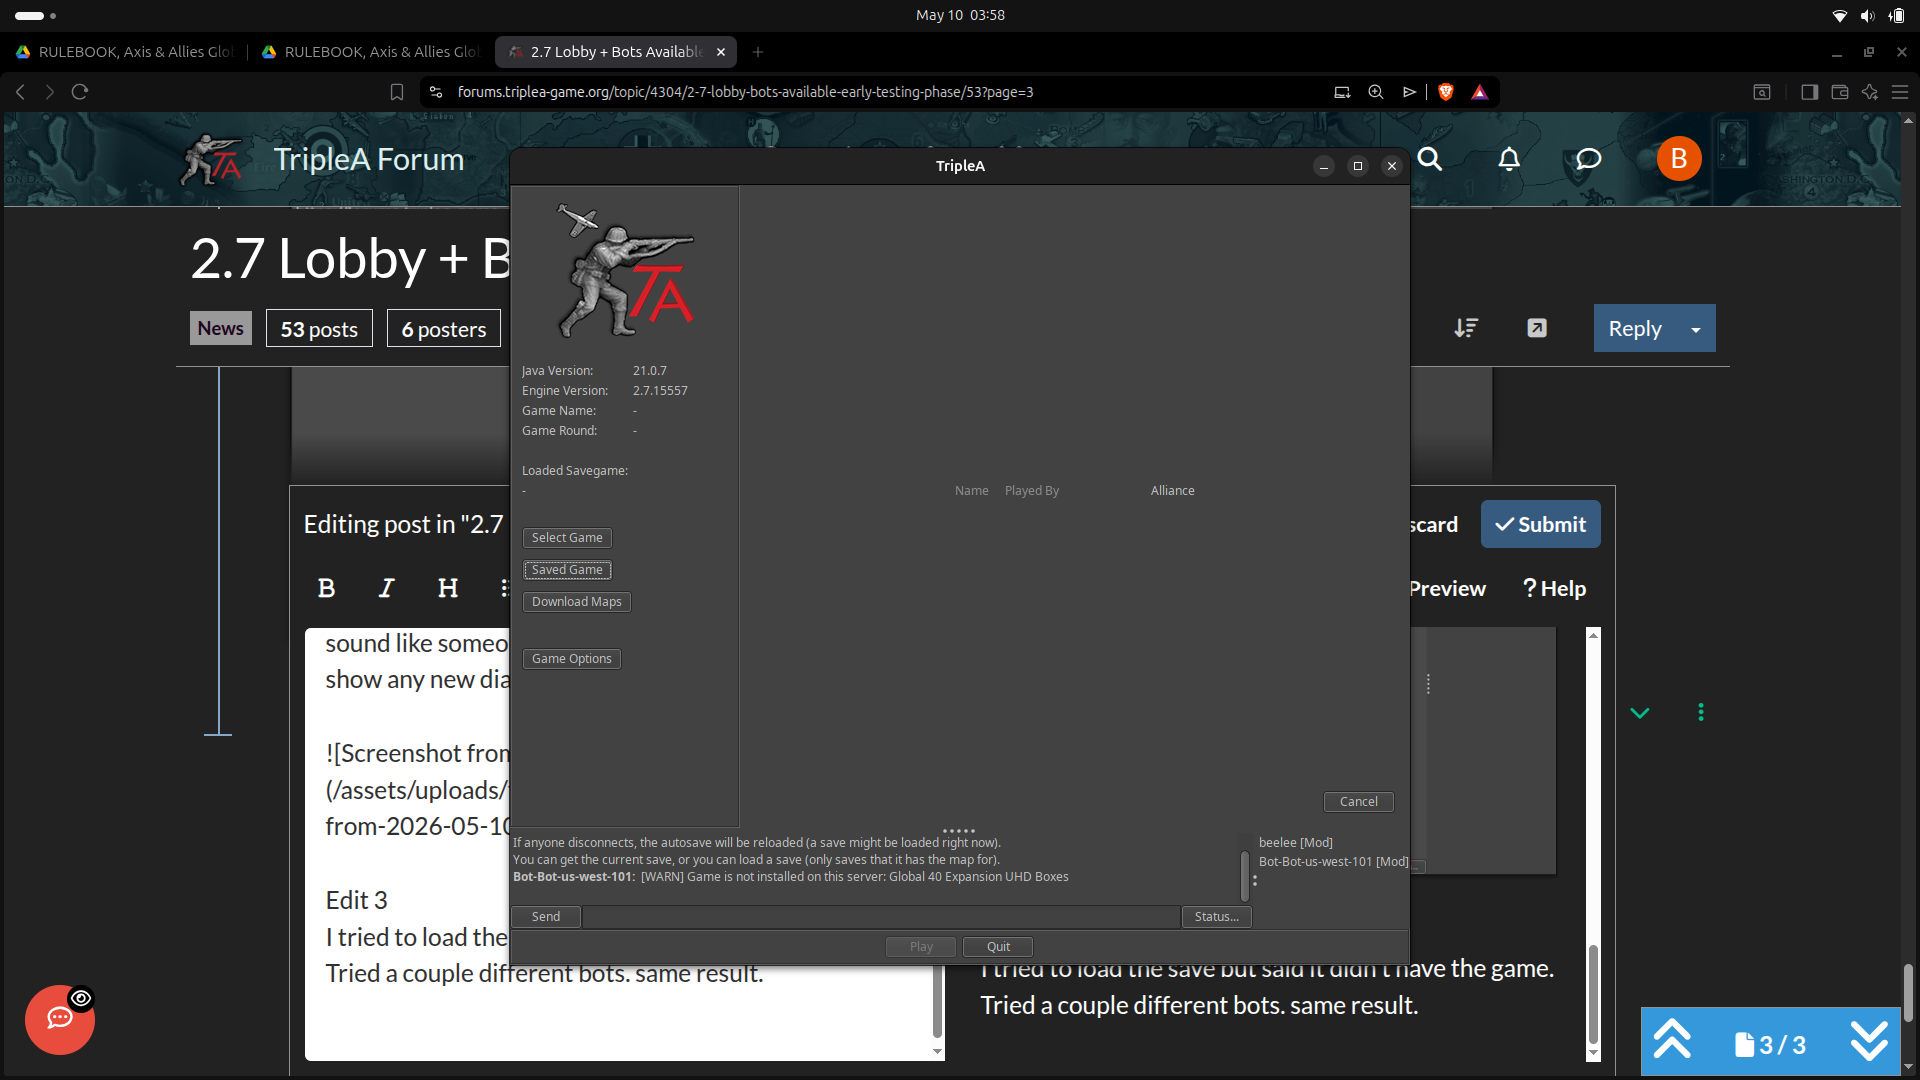The height and width of the screenshot is (1080, 1920).
Task: Open the B user avatar menu
Action: 1679,159
